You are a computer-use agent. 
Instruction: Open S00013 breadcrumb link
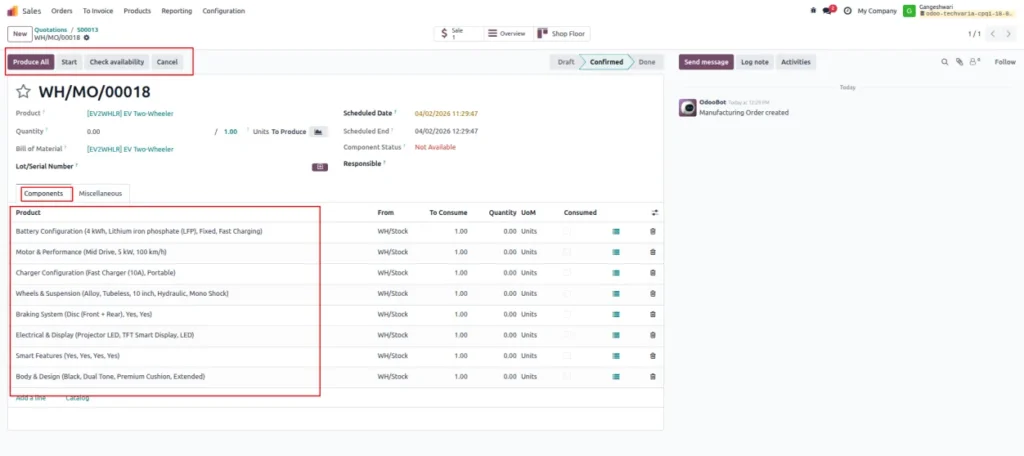click(88, 29)
